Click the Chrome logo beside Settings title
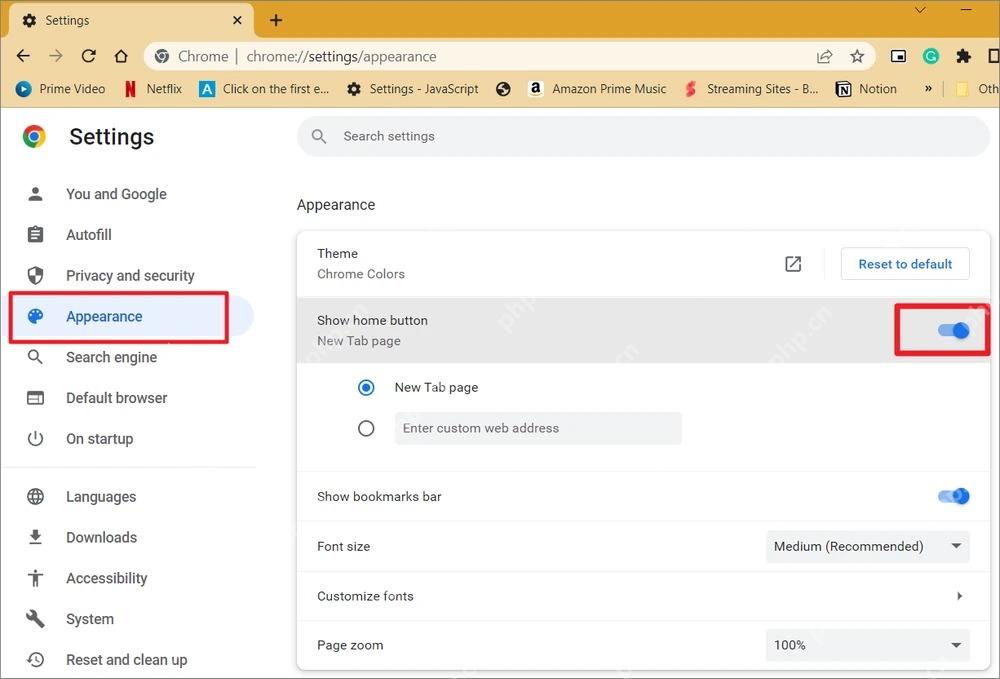Screen dimensions: 1000x679 tap(34, 136)
